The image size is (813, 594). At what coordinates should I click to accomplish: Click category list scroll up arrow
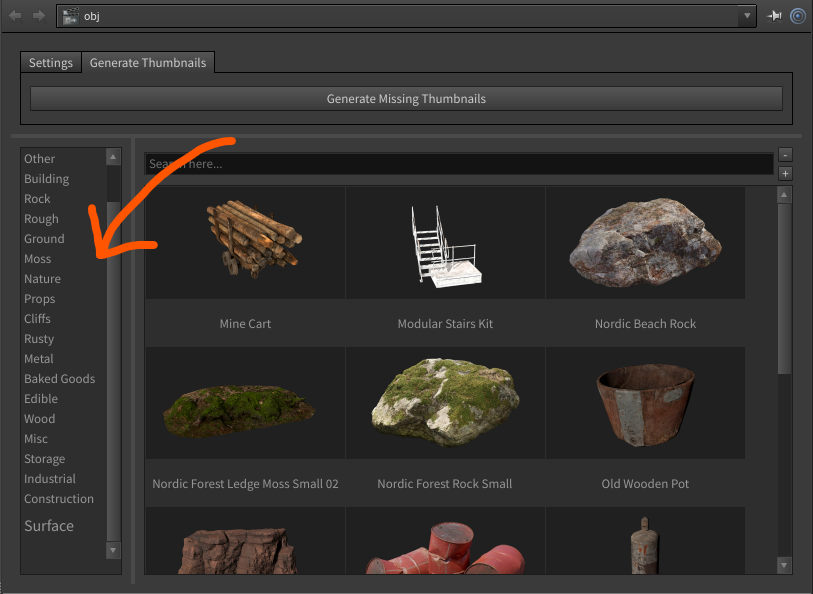113,157
